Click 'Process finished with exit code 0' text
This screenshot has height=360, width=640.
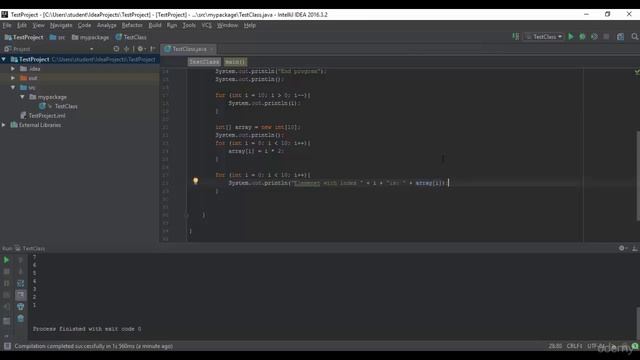click(x=87, y=329)
